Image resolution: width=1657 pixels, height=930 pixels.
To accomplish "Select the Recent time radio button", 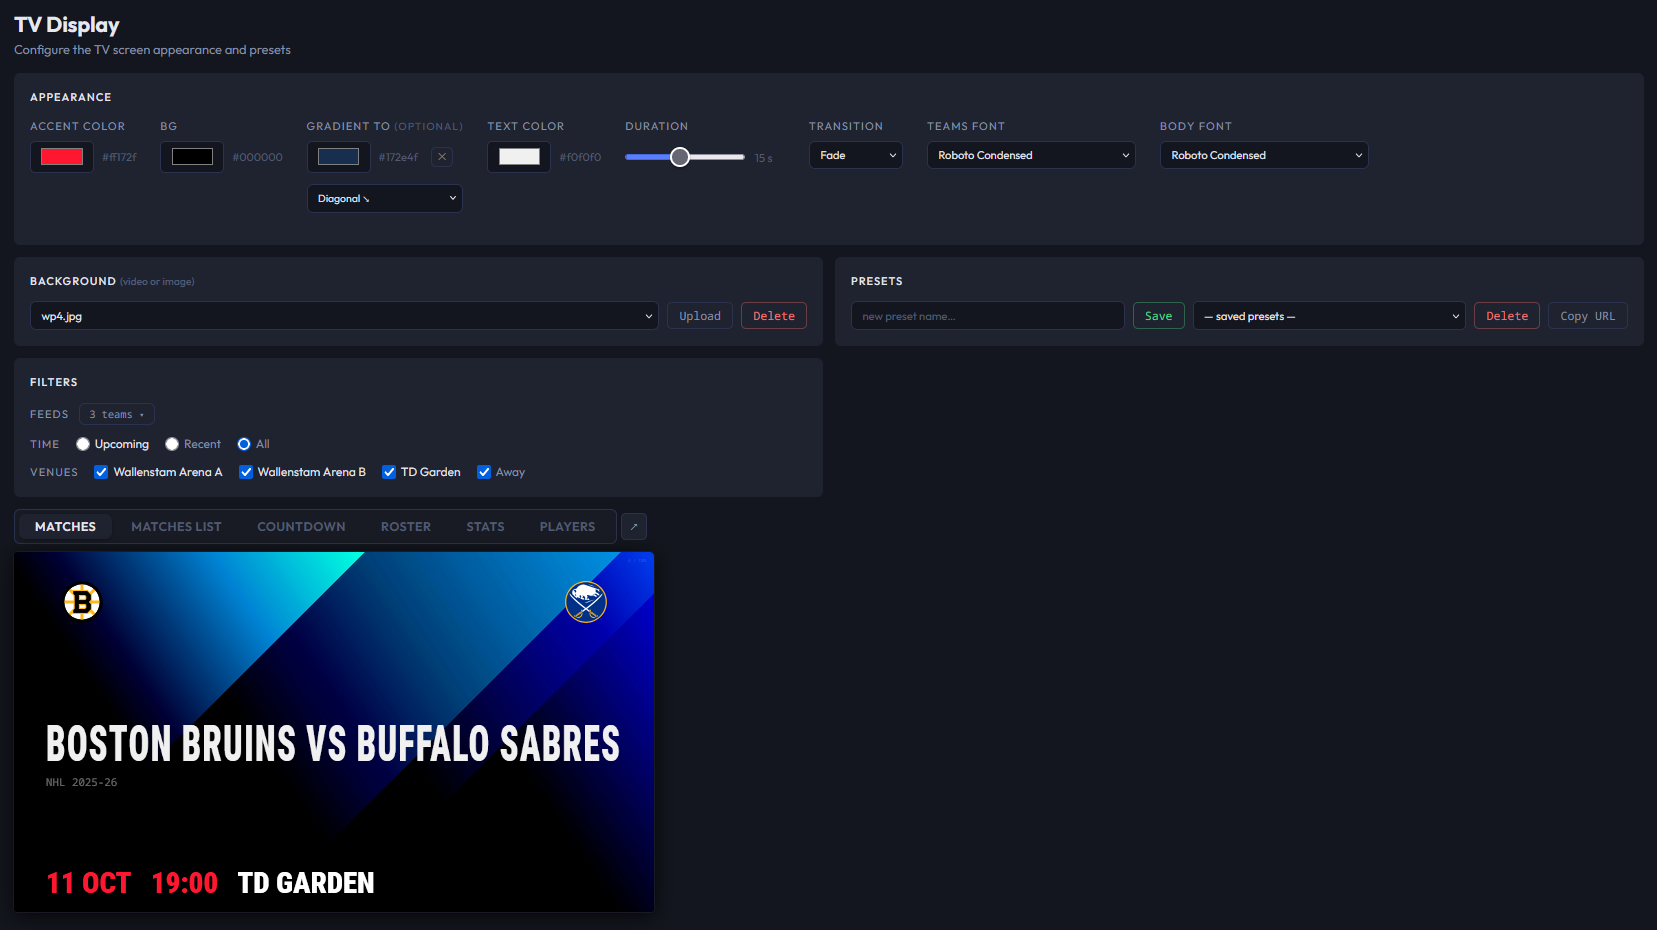I will [x=172, y=444].
